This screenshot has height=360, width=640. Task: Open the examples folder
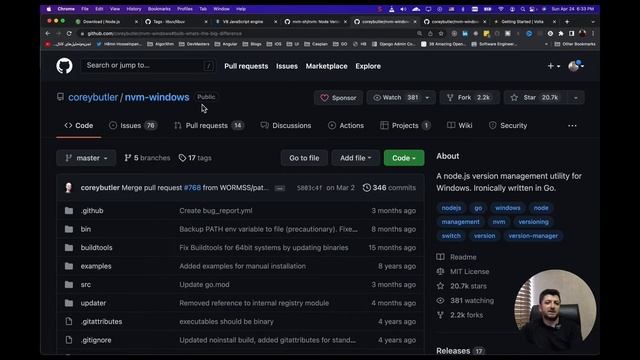coord(96,266)
